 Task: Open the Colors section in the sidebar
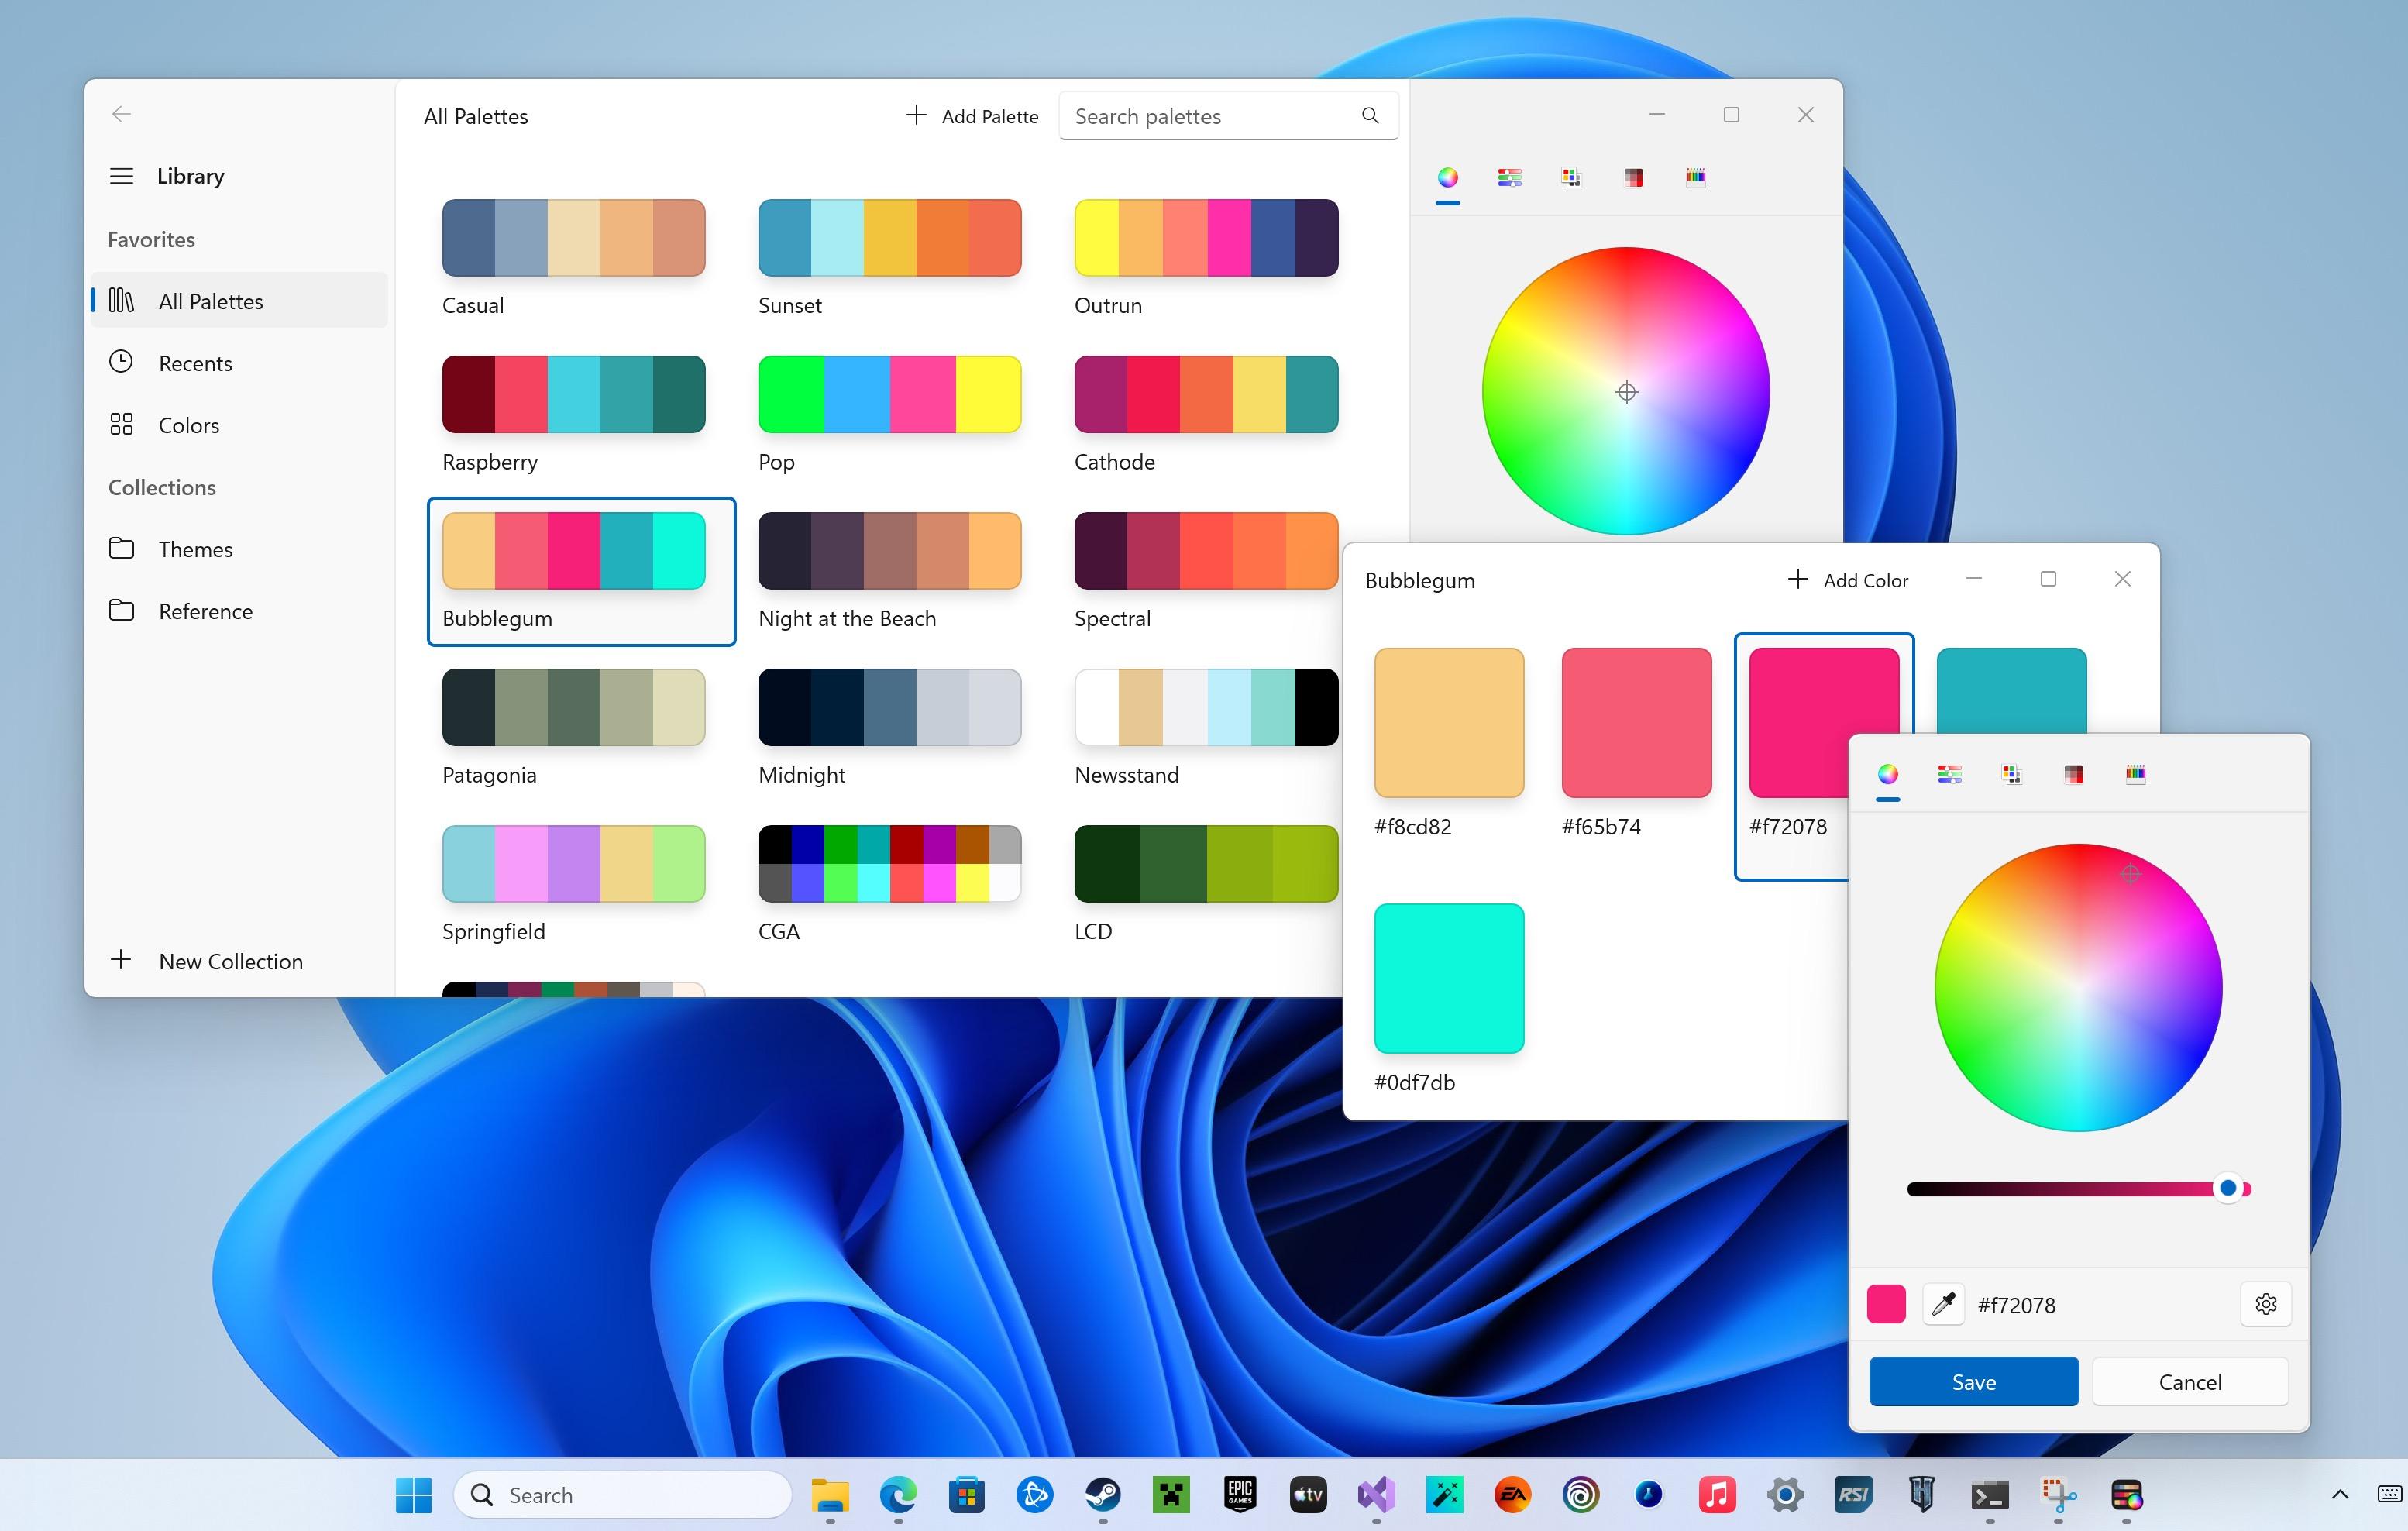click(x=188, y=425)
